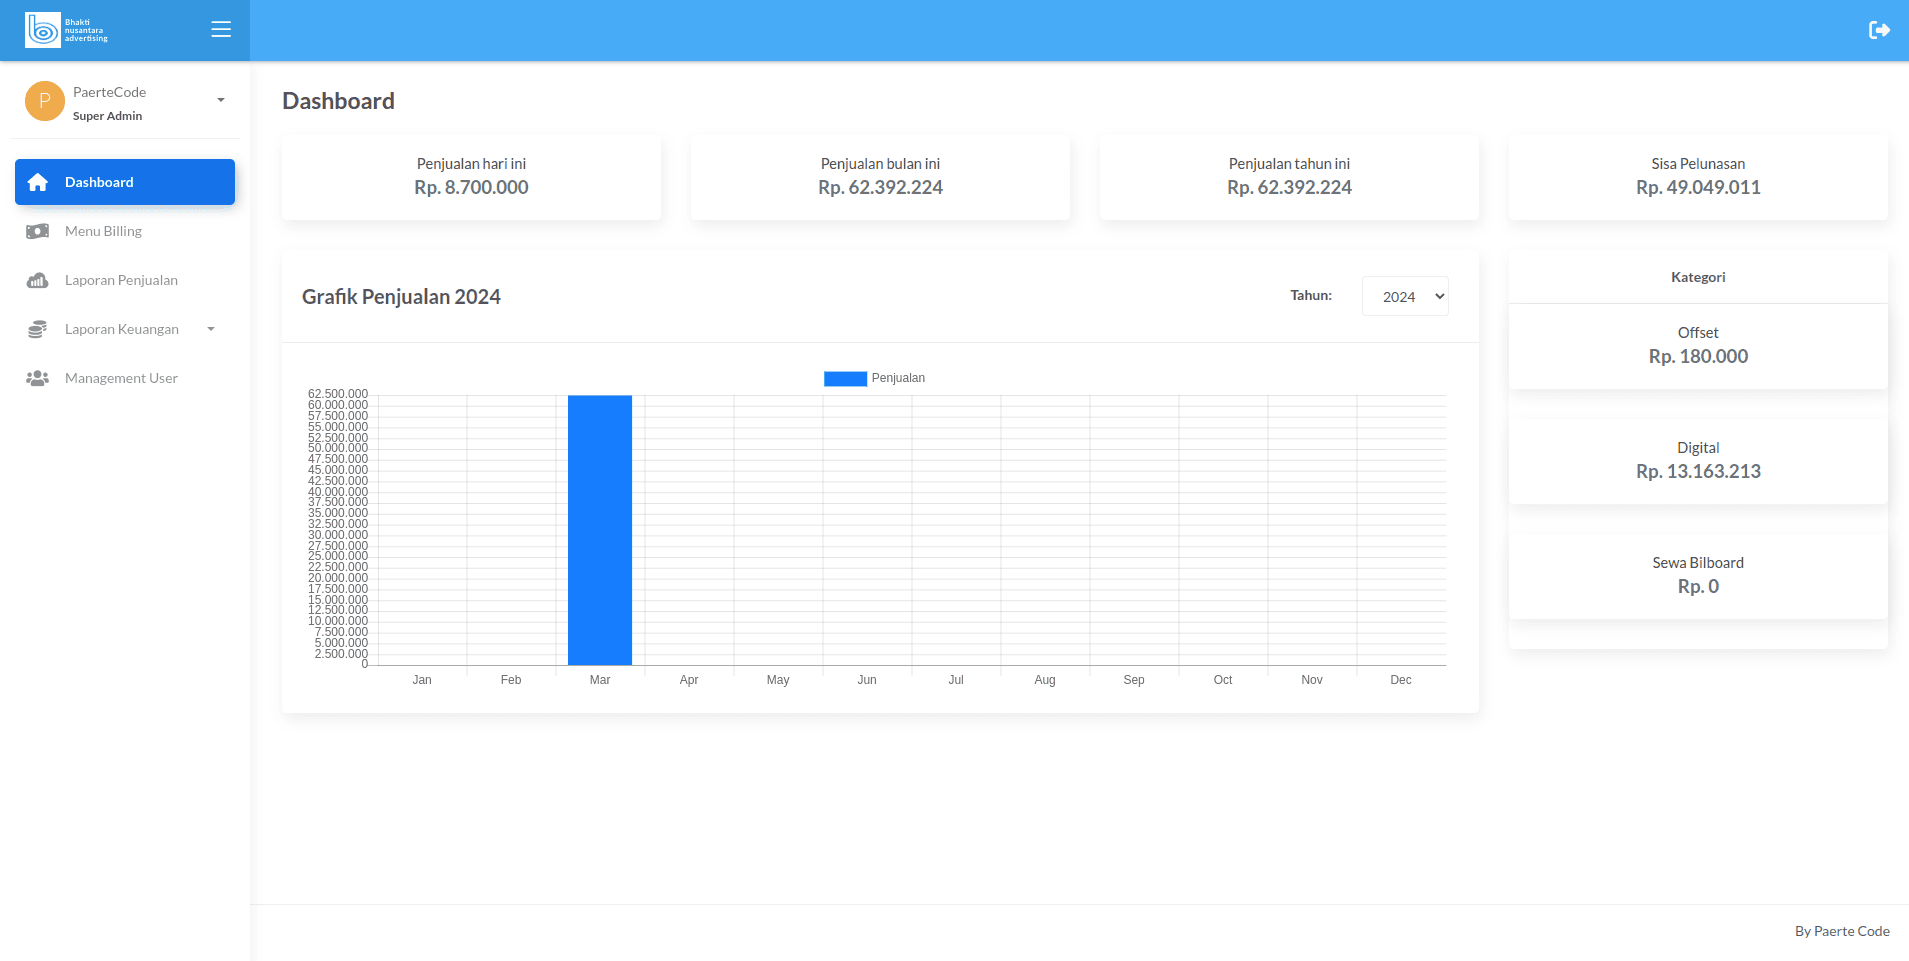Toggle the Penjualan legend series
This screenshot has width=1909, height=961.
point(874,378)
